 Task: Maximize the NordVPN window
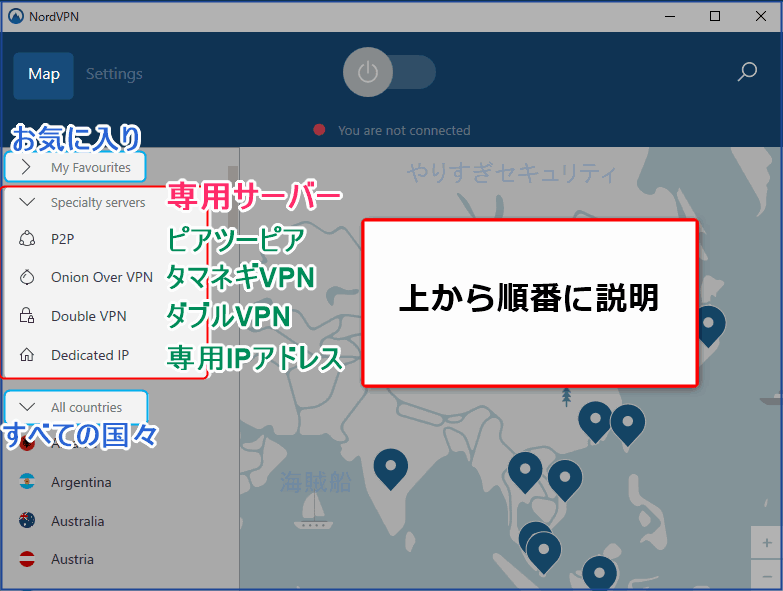point(715,16)
